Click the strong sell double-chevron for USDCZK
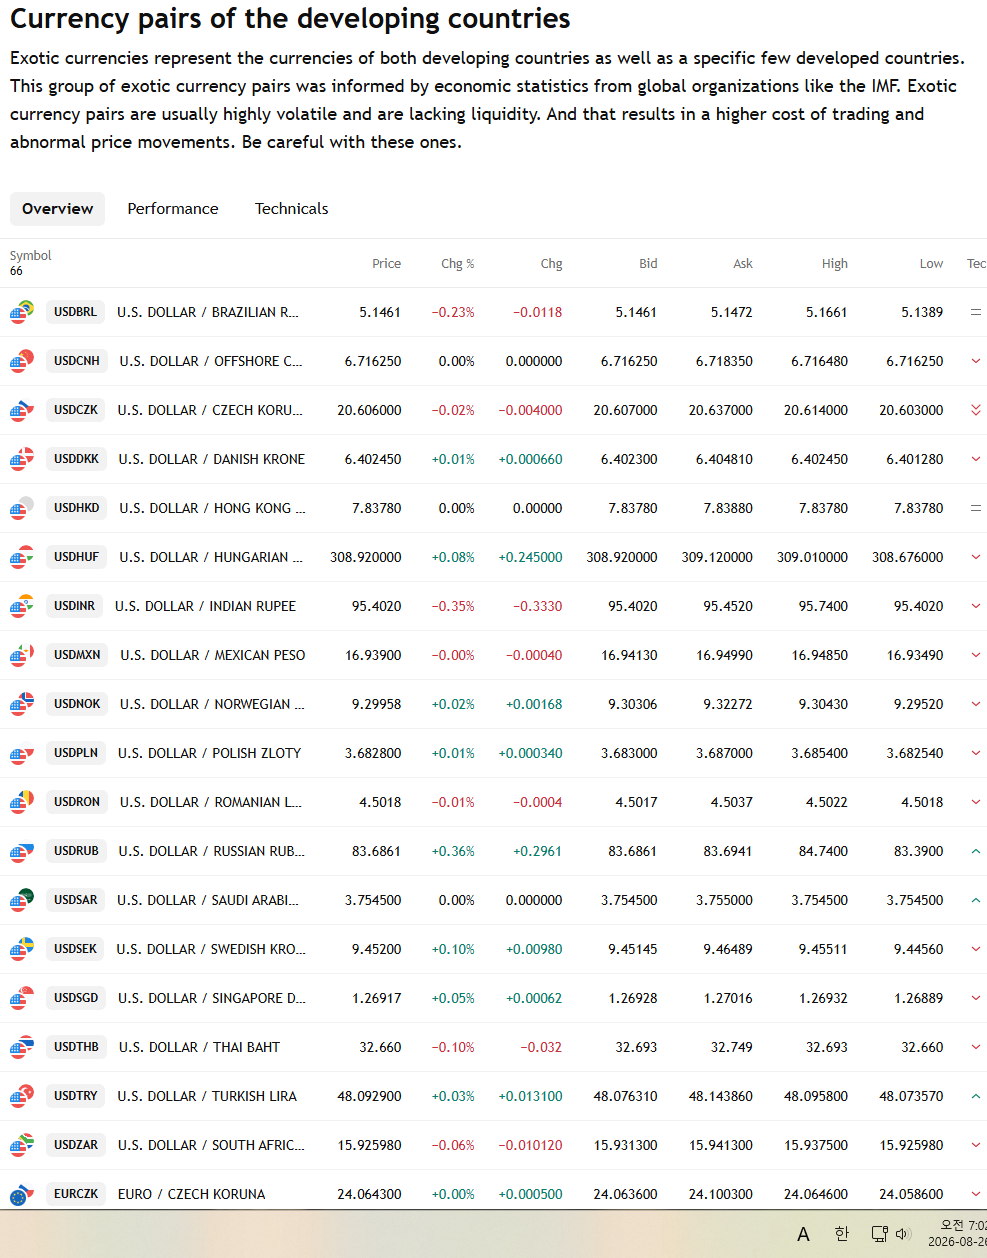The image size is (987, 1258). [x=976, y=410]
